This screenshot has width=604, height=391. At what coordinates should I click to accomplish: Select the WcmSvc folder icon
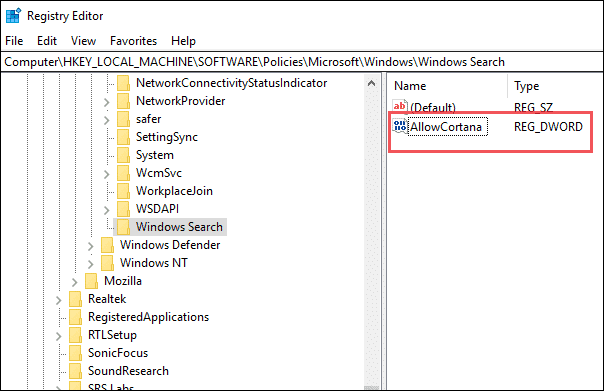pos(123,173)
